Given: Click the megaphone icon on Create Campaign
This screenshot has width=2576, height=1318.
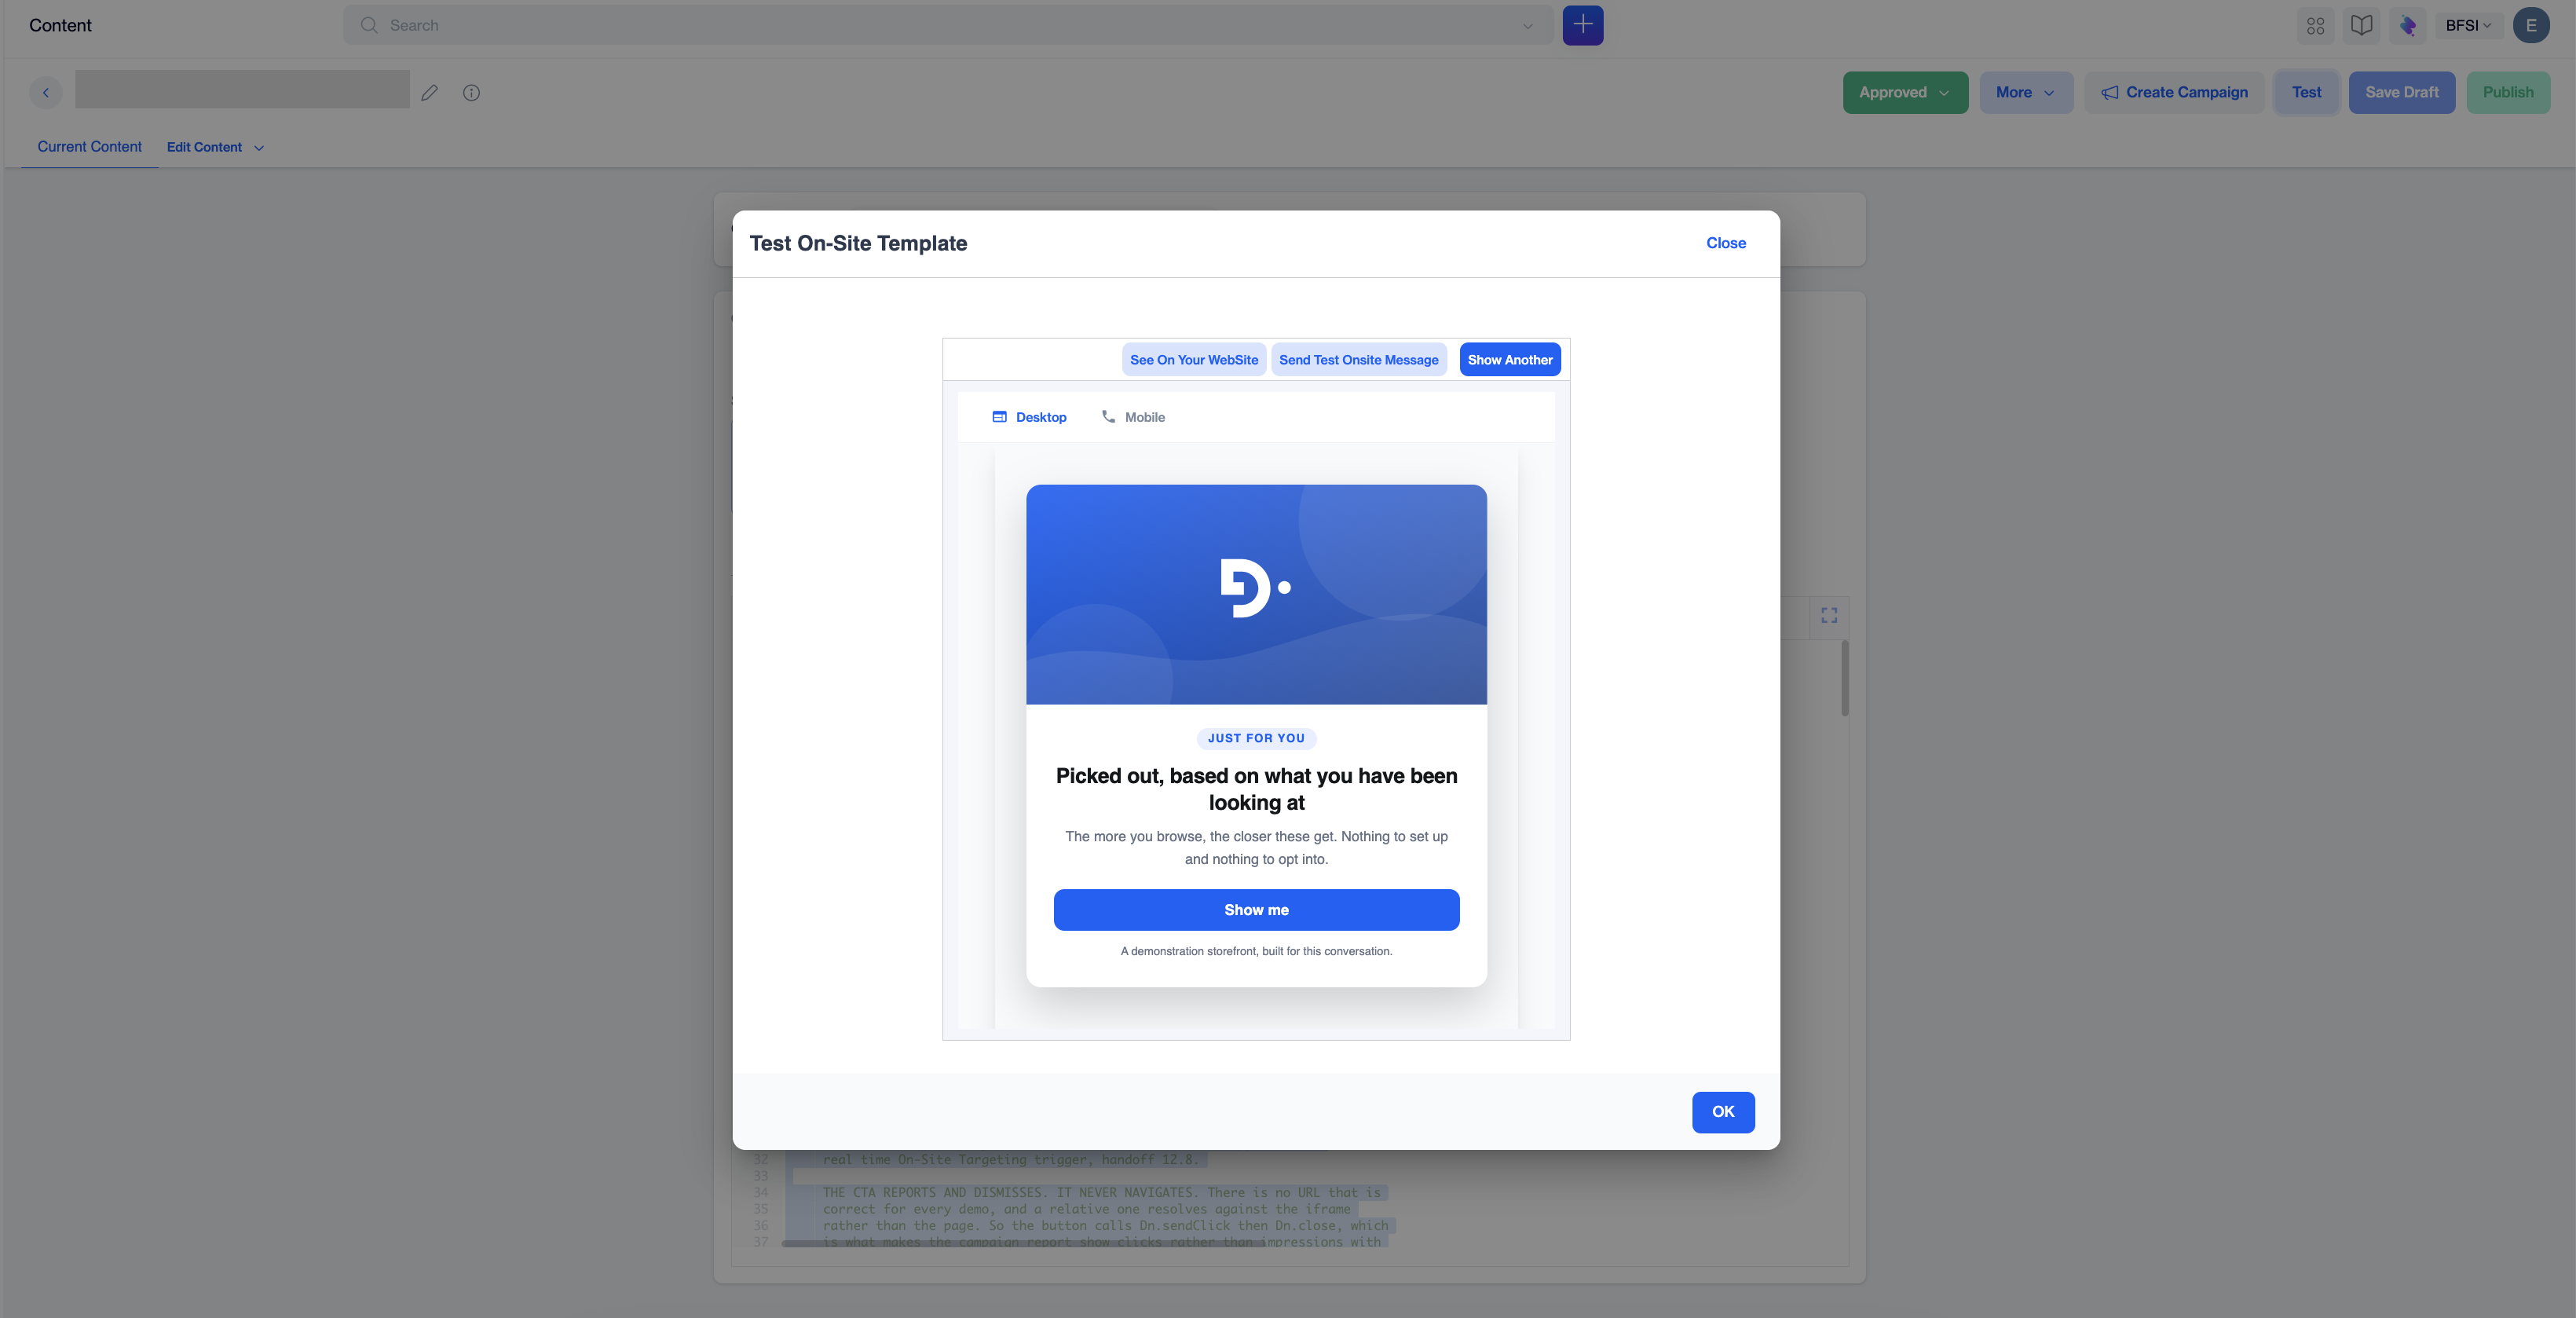Looking at the screenshot, I should [2109, 92].
